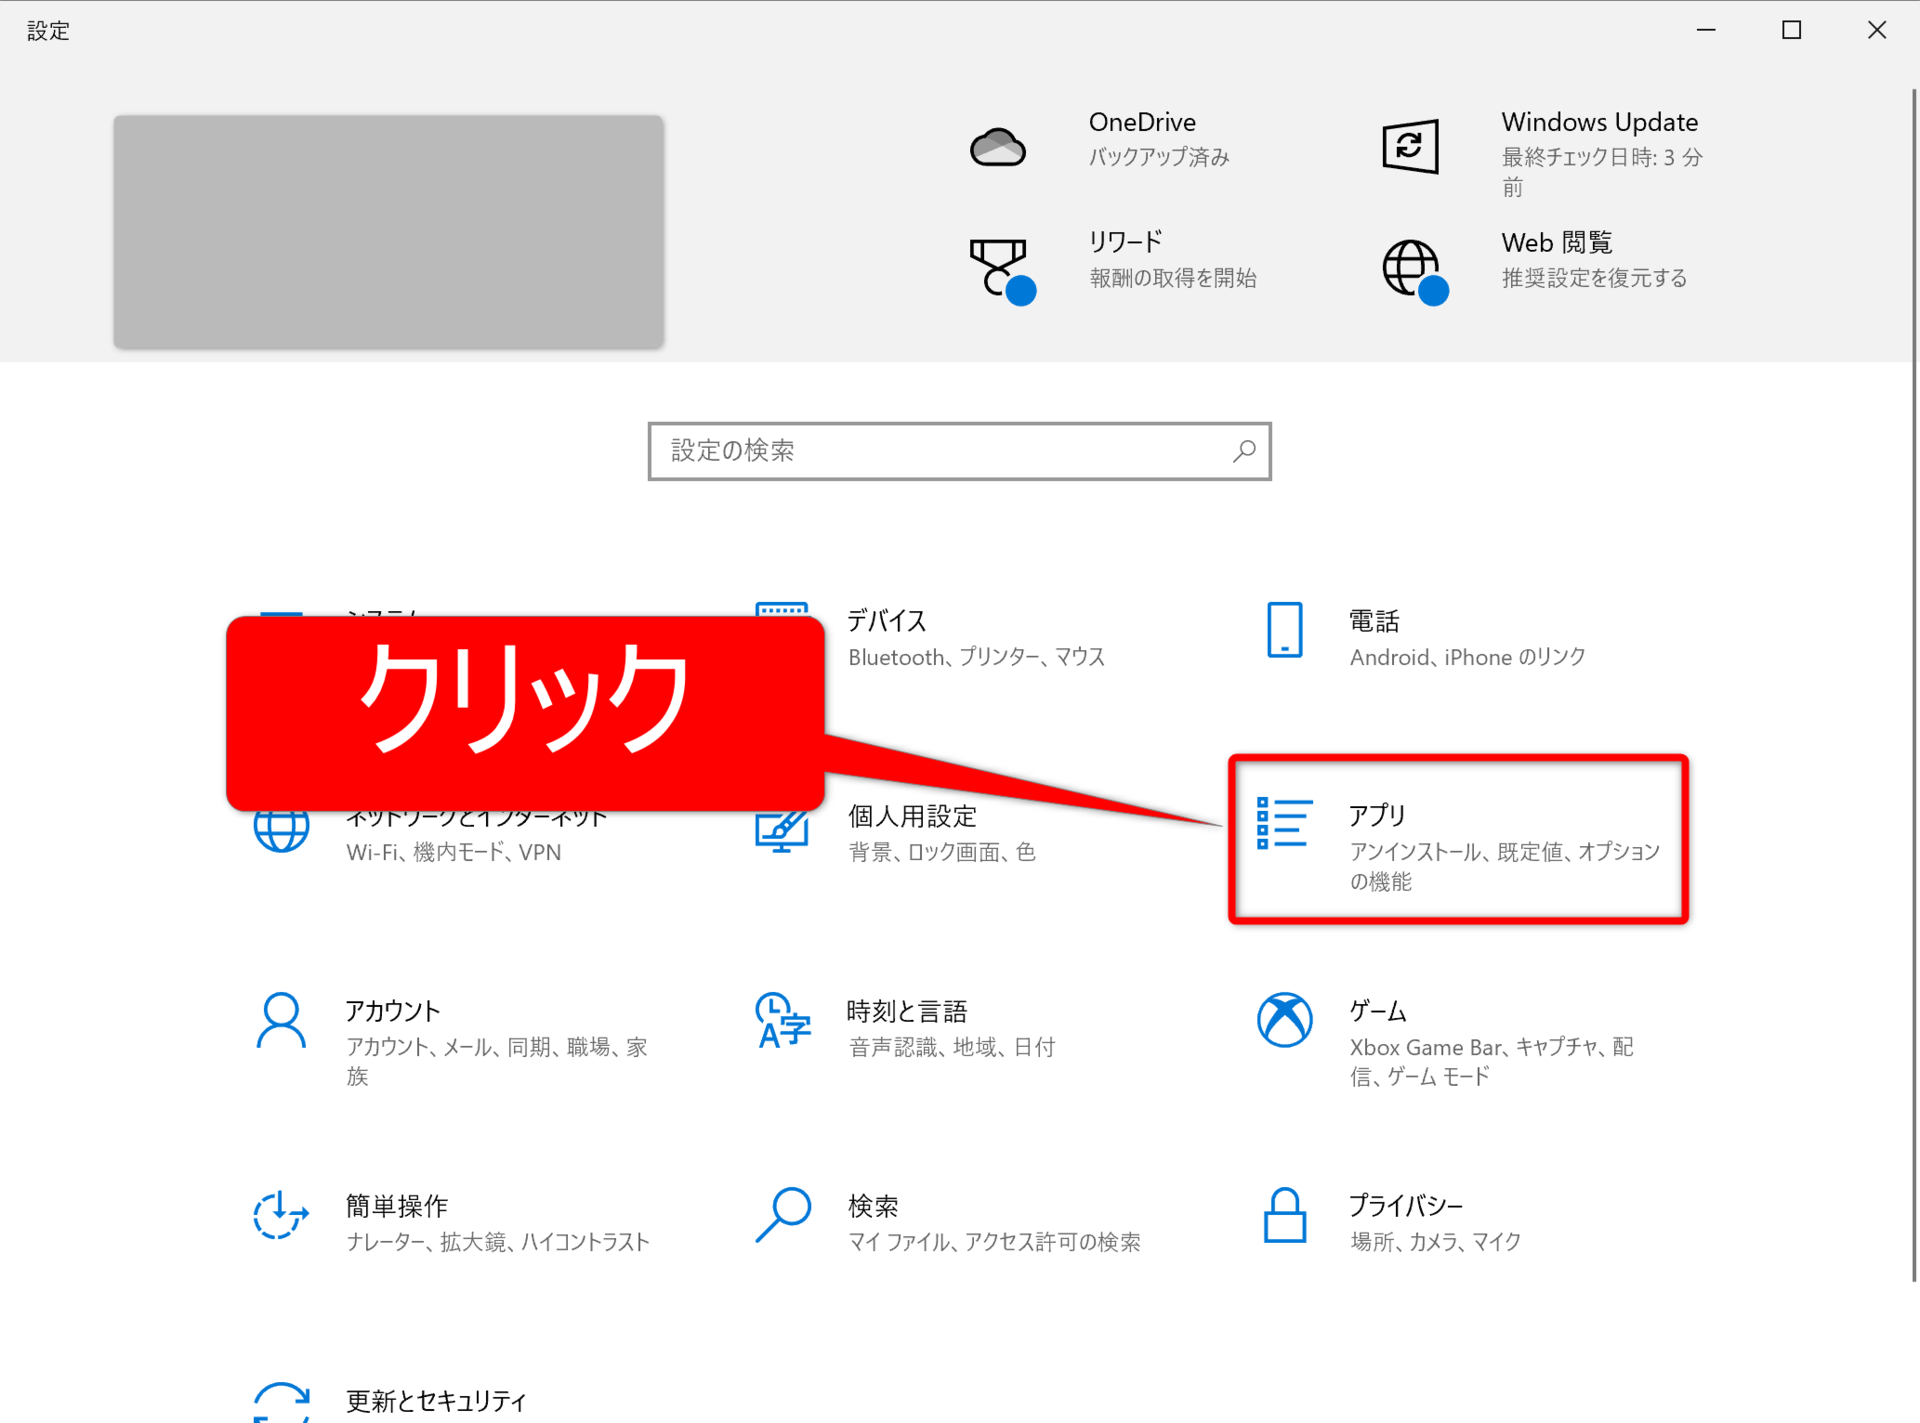This screenshot has width=1920, height=1423.
Task: Open 個人用設定 personalization settings
Action: click(911, 817)
